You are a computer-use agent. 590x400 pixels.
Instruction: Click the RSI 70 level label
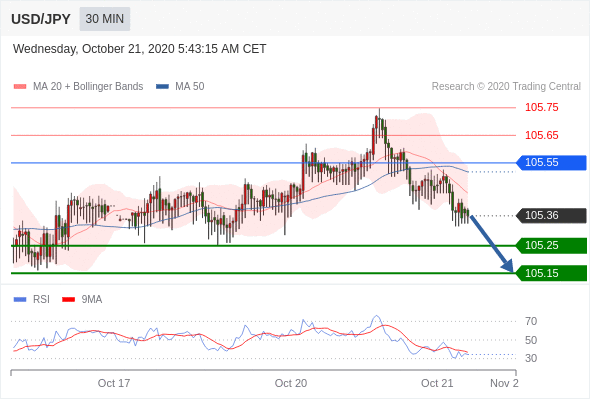coord(531,321)
